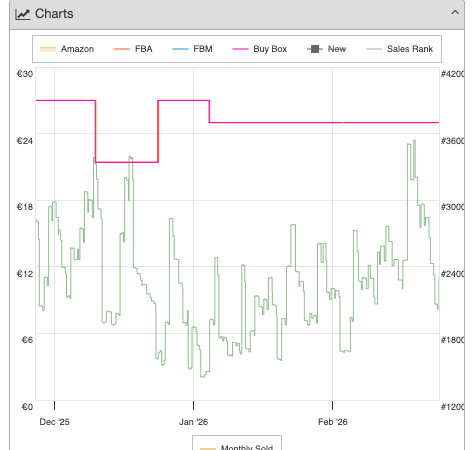Click the Charts panel header title
The image size is (474, 450).
54,14
